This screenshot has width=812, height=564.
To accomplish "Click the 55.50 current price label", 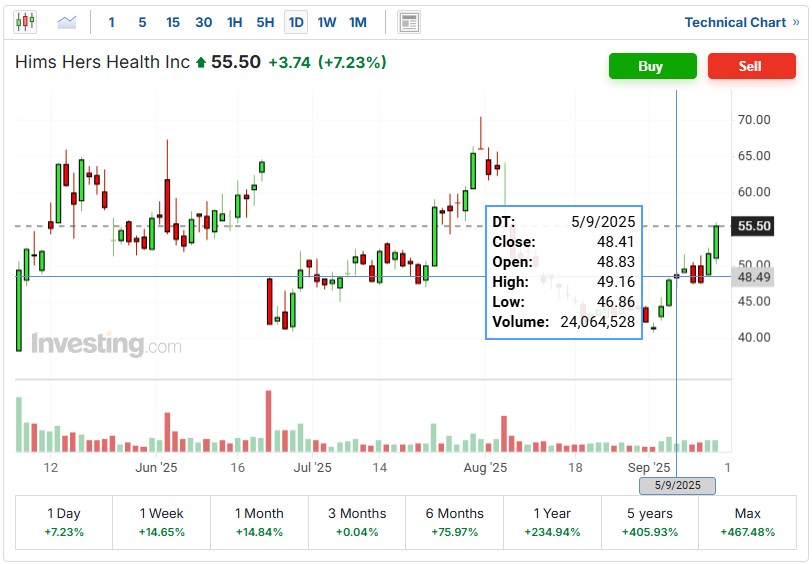I will click(x=752, y=226).
